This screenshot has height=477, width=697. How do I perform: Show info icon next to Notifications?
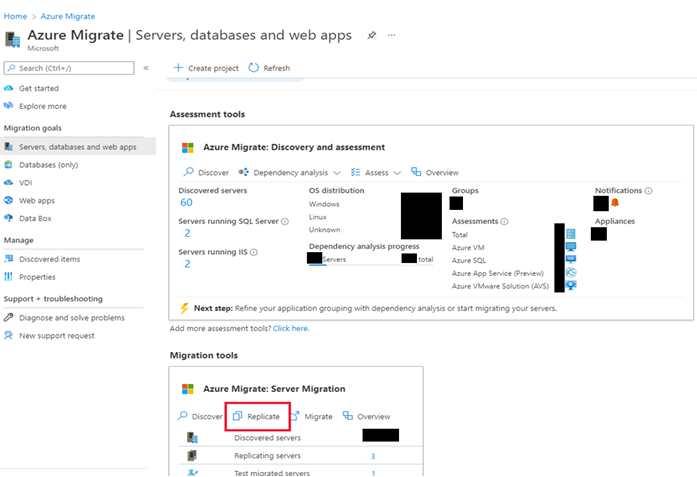(x=649, y=191)
